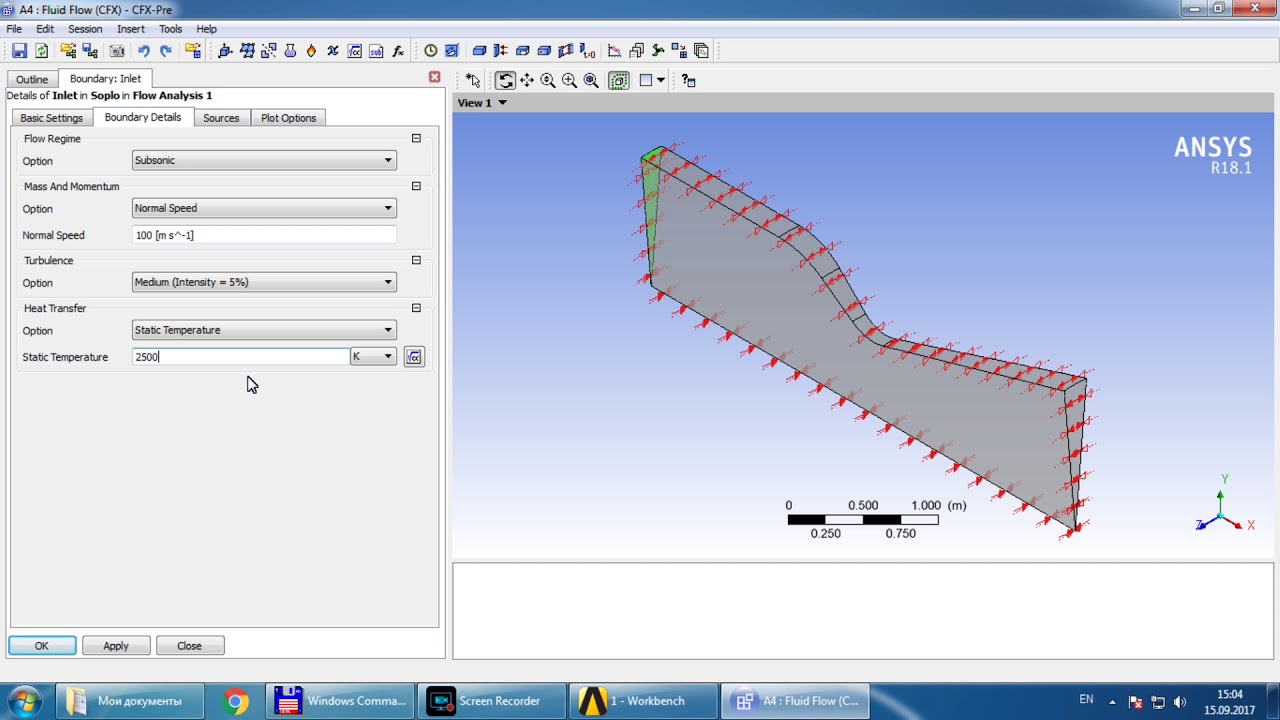Collapse the Mass And Momentum section
Viewport: 1280px width, 720px height.
coord(416,186)
